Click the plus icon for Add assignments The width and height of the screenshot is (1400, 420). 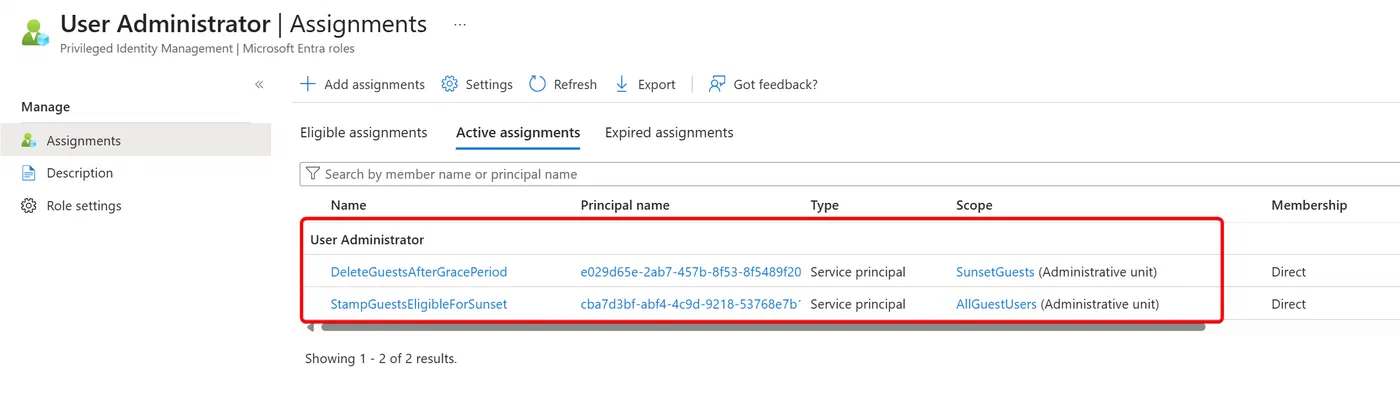(308, 84)
